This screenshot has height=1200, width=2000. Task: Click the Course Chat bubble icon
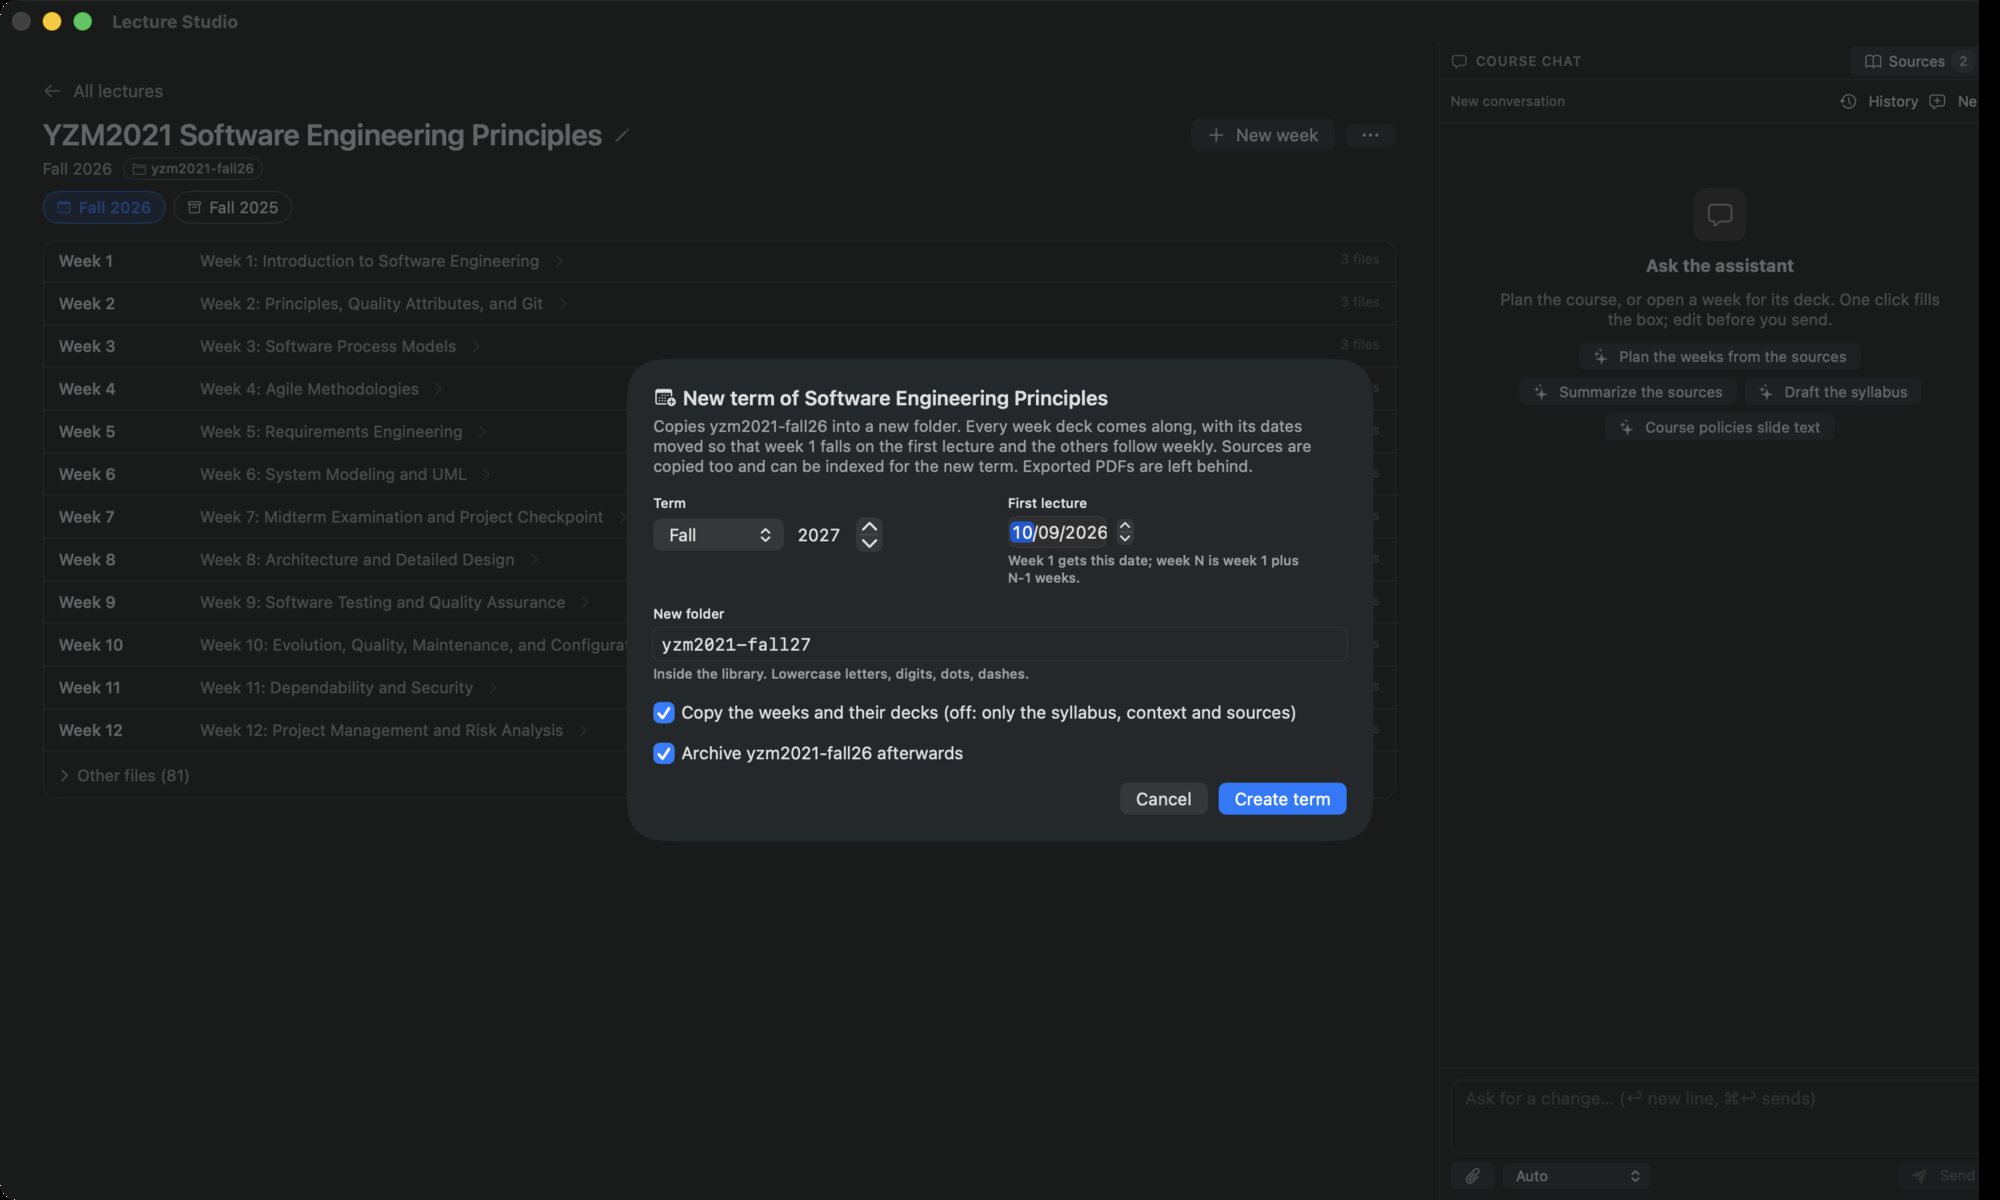[1459, 61]
